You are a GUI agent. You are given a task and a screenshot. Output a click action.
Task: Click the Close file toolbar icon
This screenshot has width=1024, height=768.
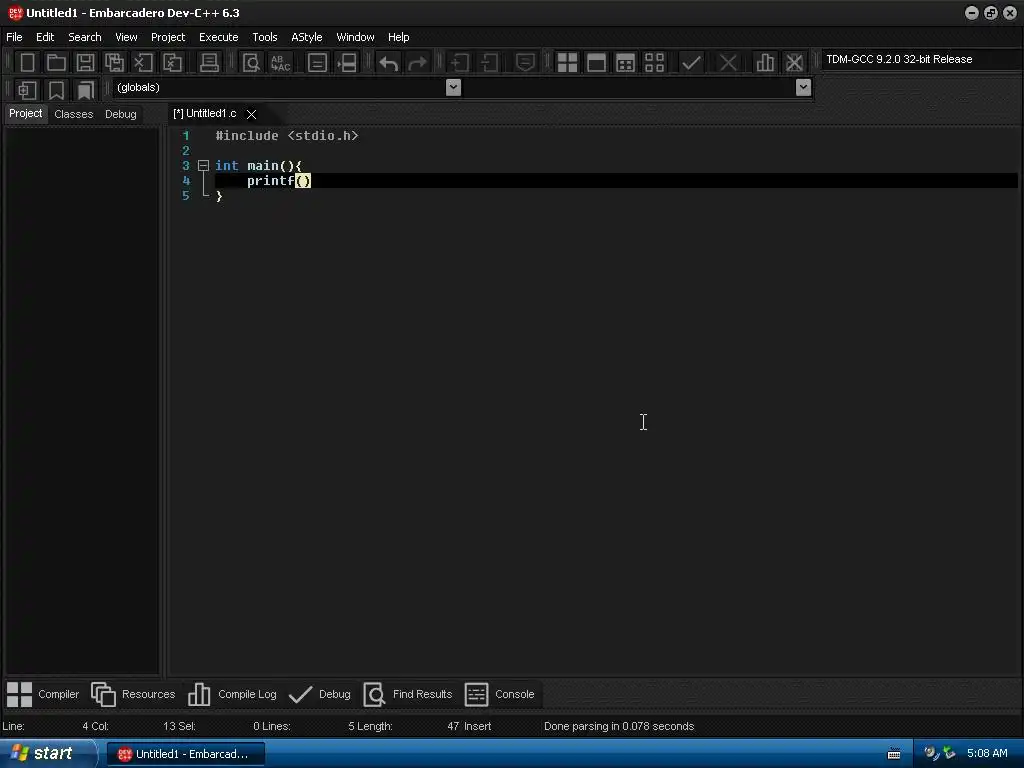(x=143, y=63)
